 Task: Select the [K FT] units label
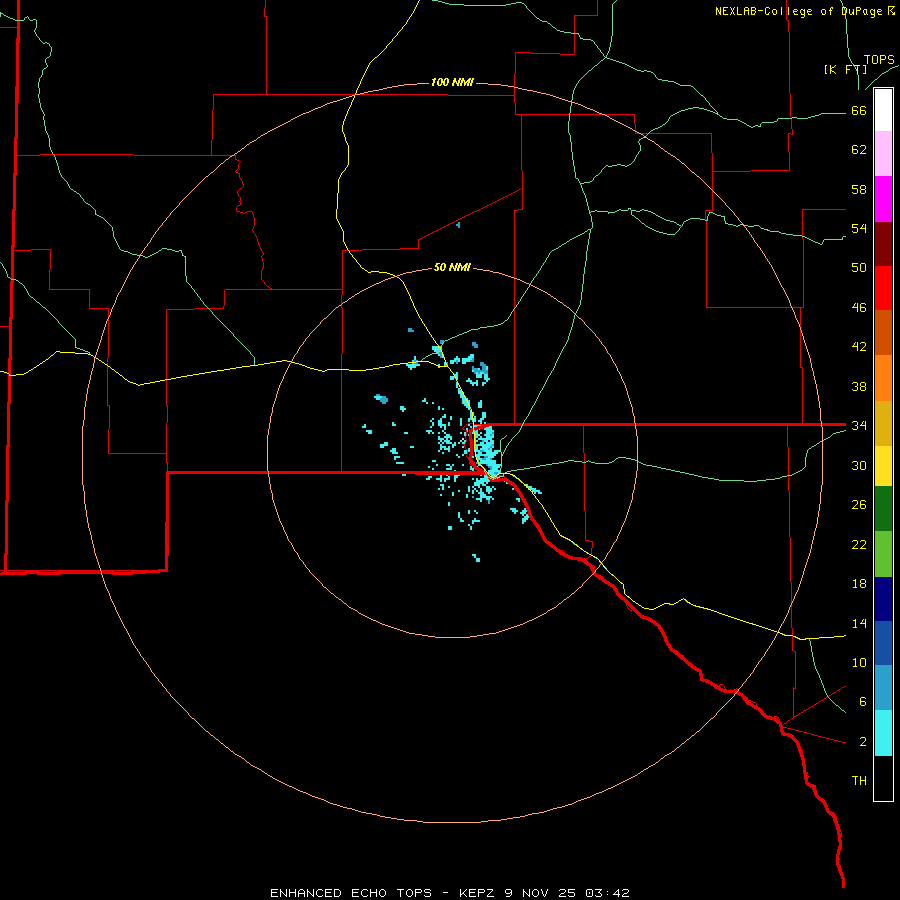pyautogui.click(x=845, y=70)
